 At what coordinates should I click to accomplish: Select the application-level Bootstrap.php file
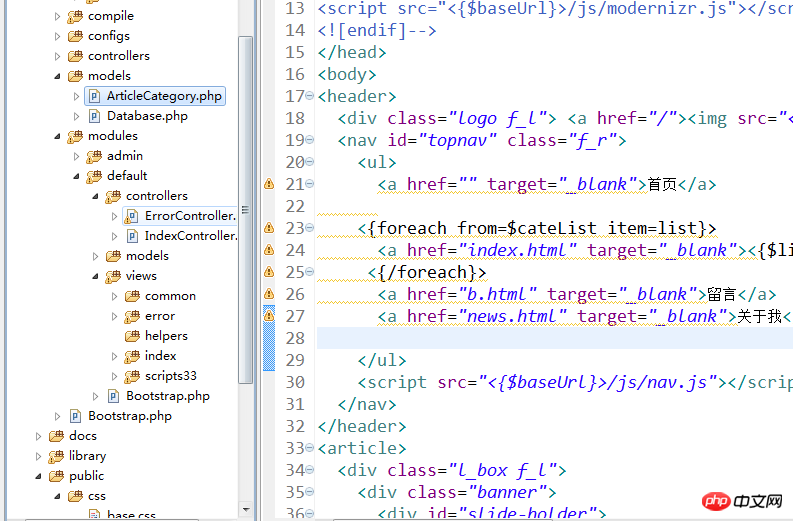point(130,416)
